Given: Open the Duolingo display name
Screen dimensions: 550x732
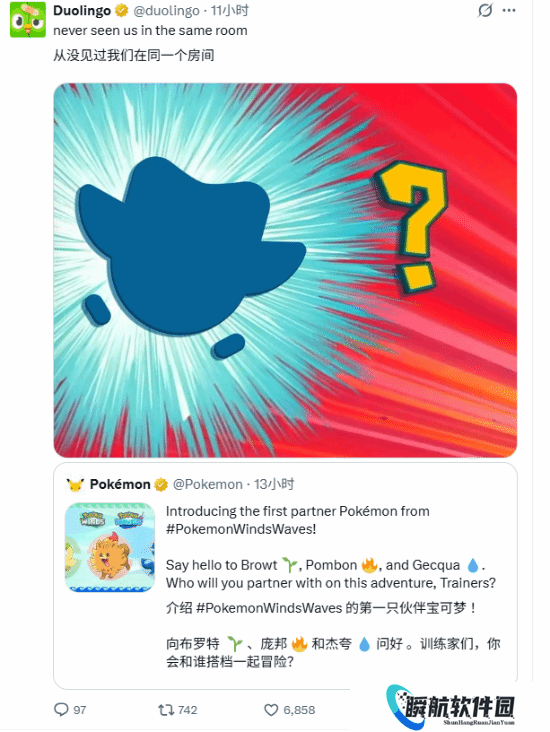Looking at the screenshot, I should tap(82, 10).
